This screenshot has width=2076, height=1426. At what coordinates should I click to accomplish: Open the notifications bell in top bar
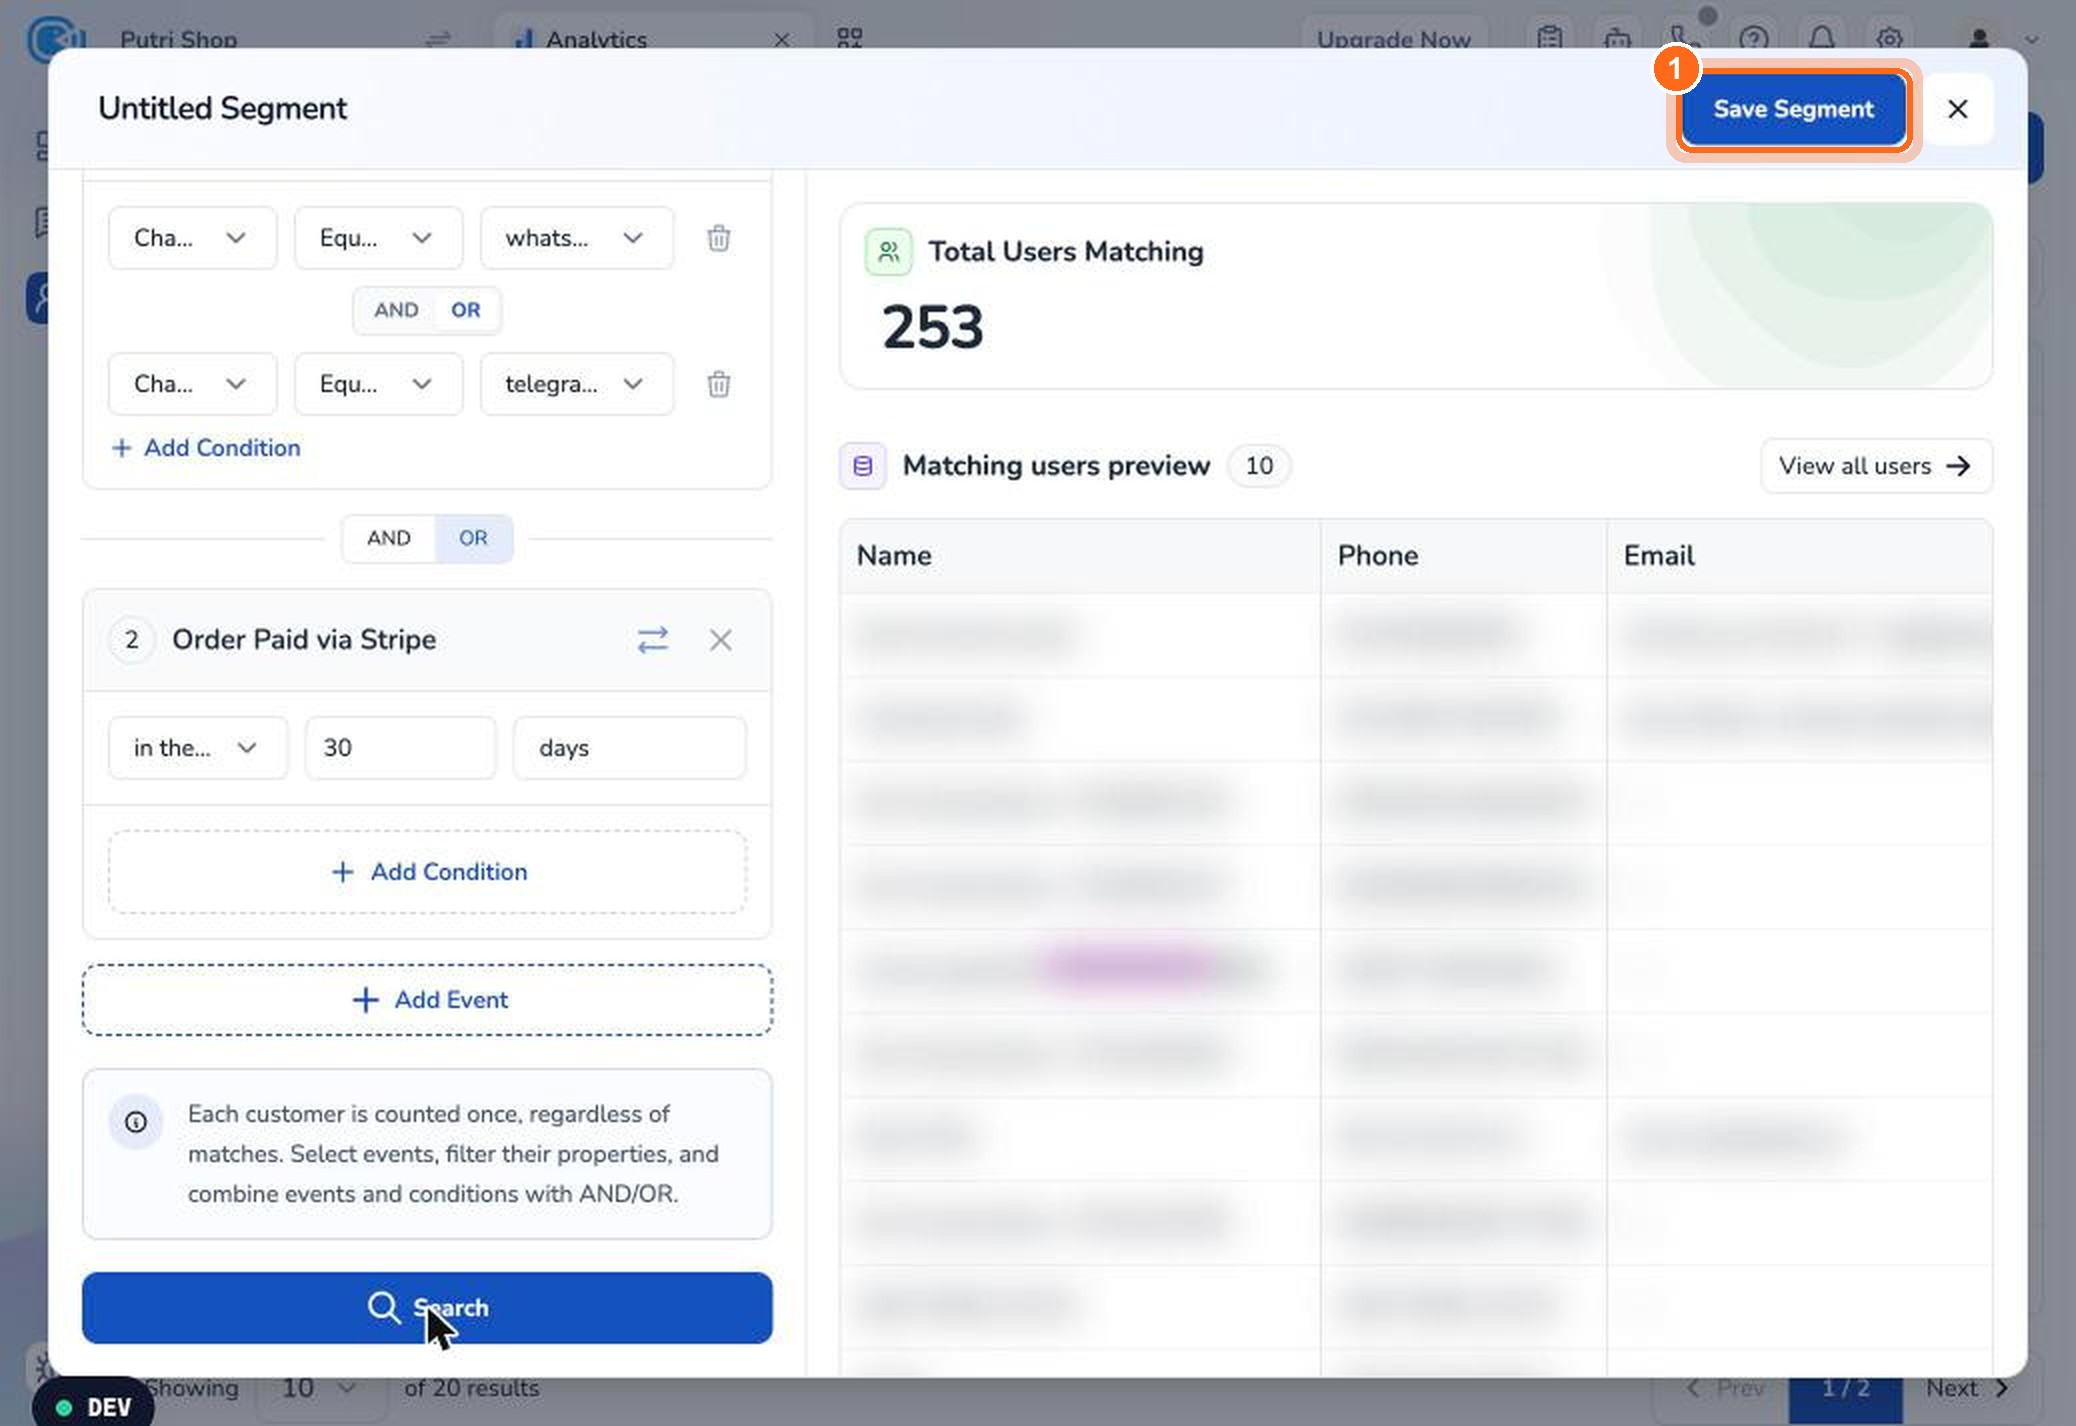1821,38
